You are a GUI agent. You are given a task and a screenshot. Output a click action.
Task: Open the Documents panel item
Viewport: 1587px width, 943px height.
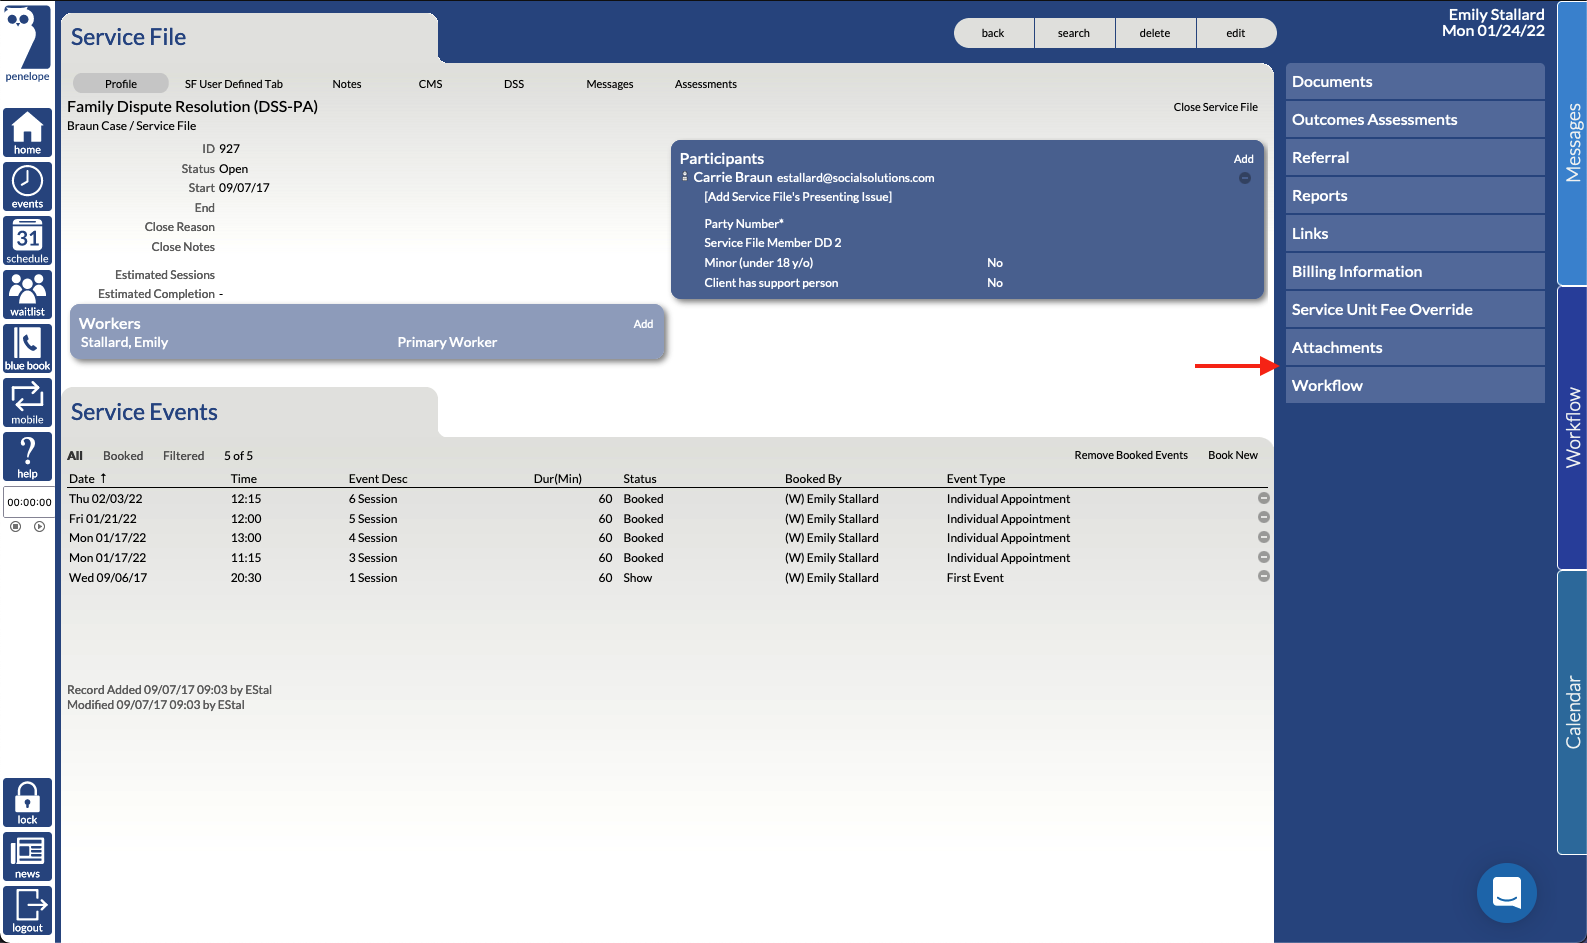click(1415, 82)
